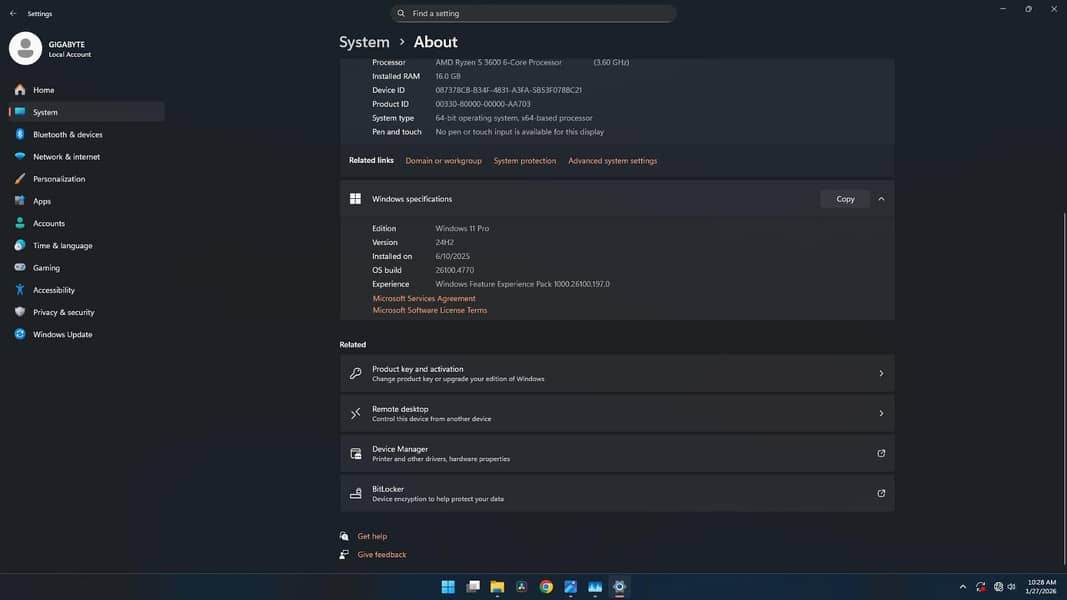
Task: Select System in the breadcrumb
Action: pos(364,42)
